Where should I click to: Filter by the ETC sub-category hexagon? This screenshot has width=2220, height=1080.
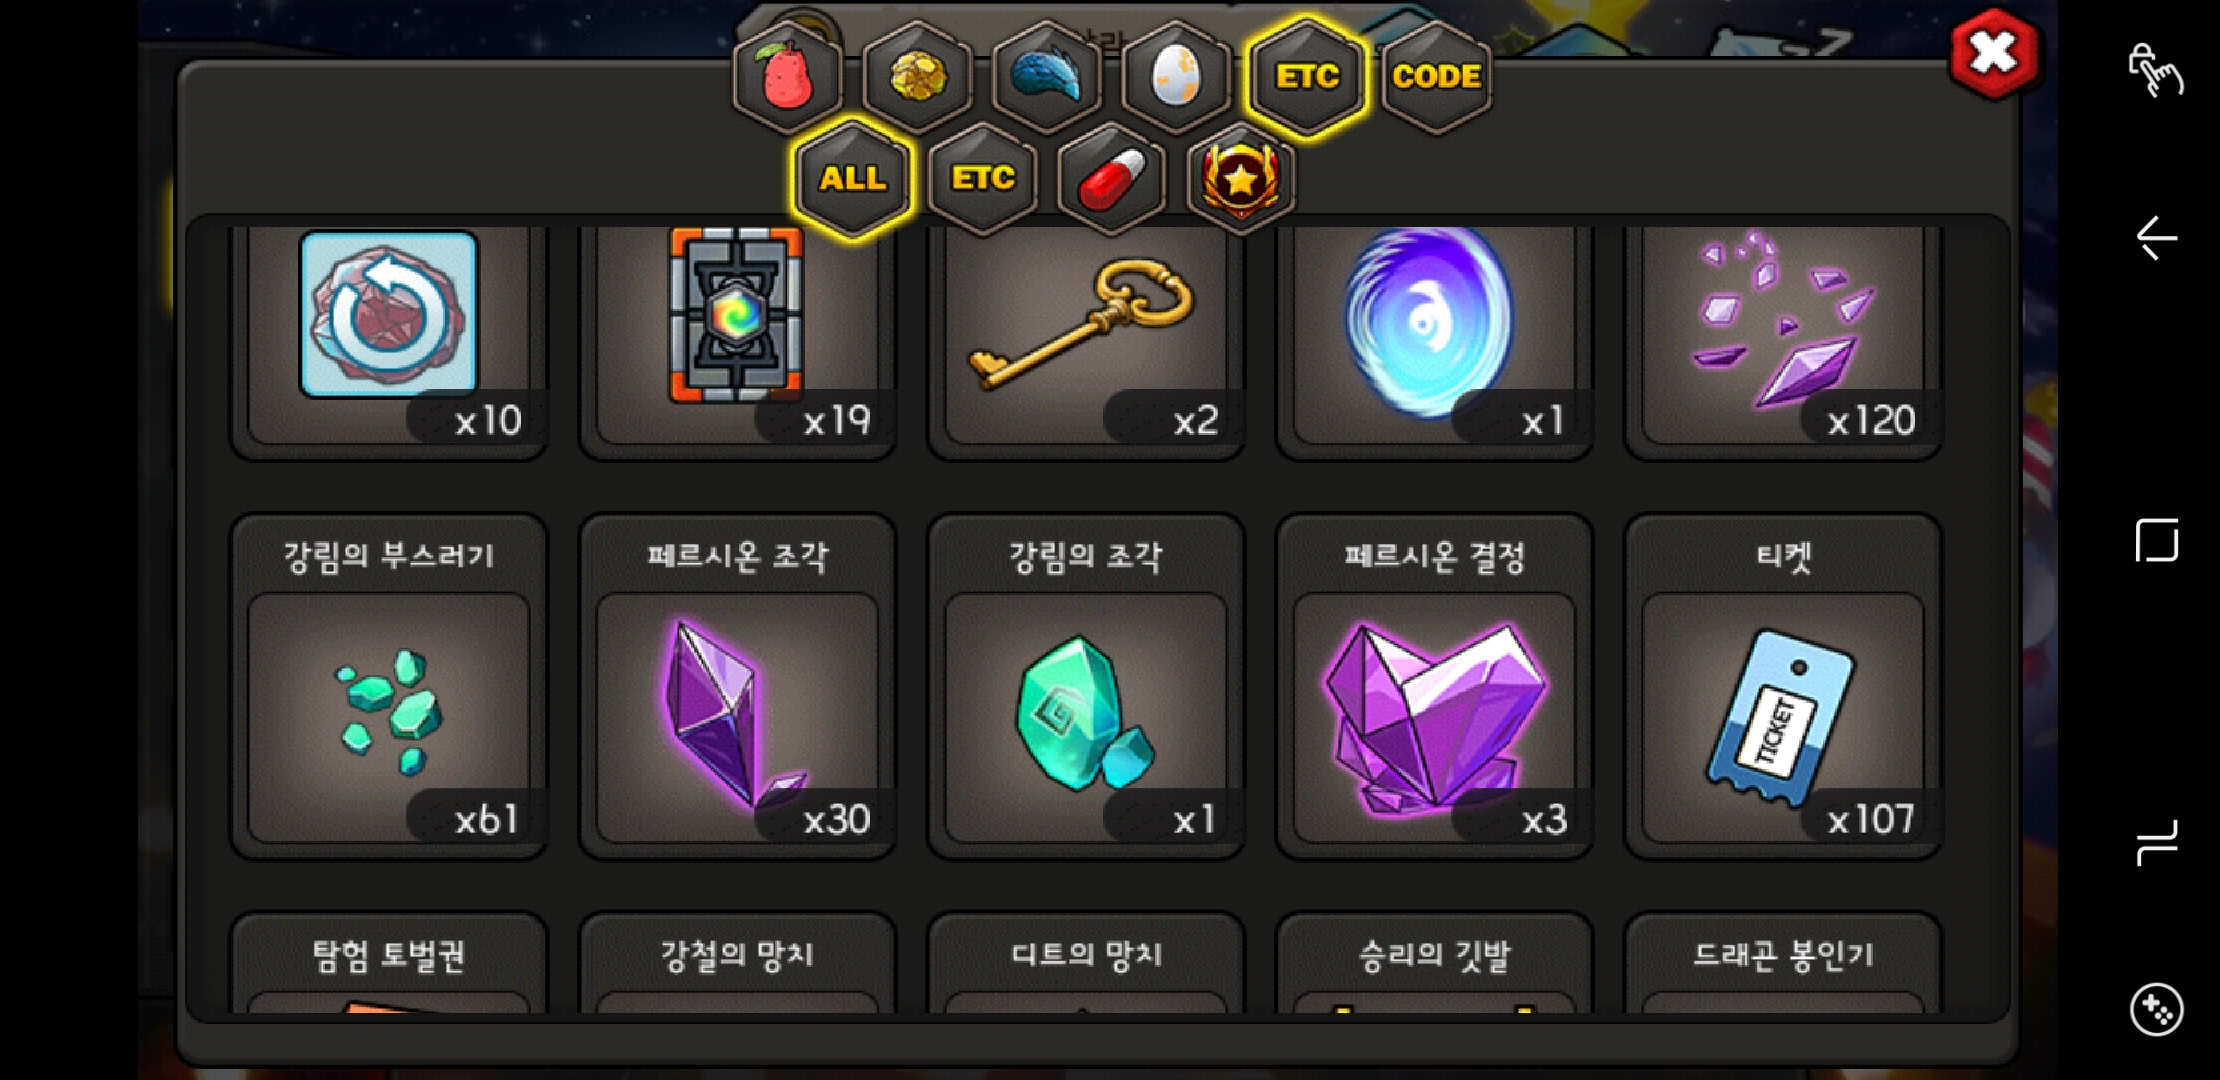tap(982, 178)
